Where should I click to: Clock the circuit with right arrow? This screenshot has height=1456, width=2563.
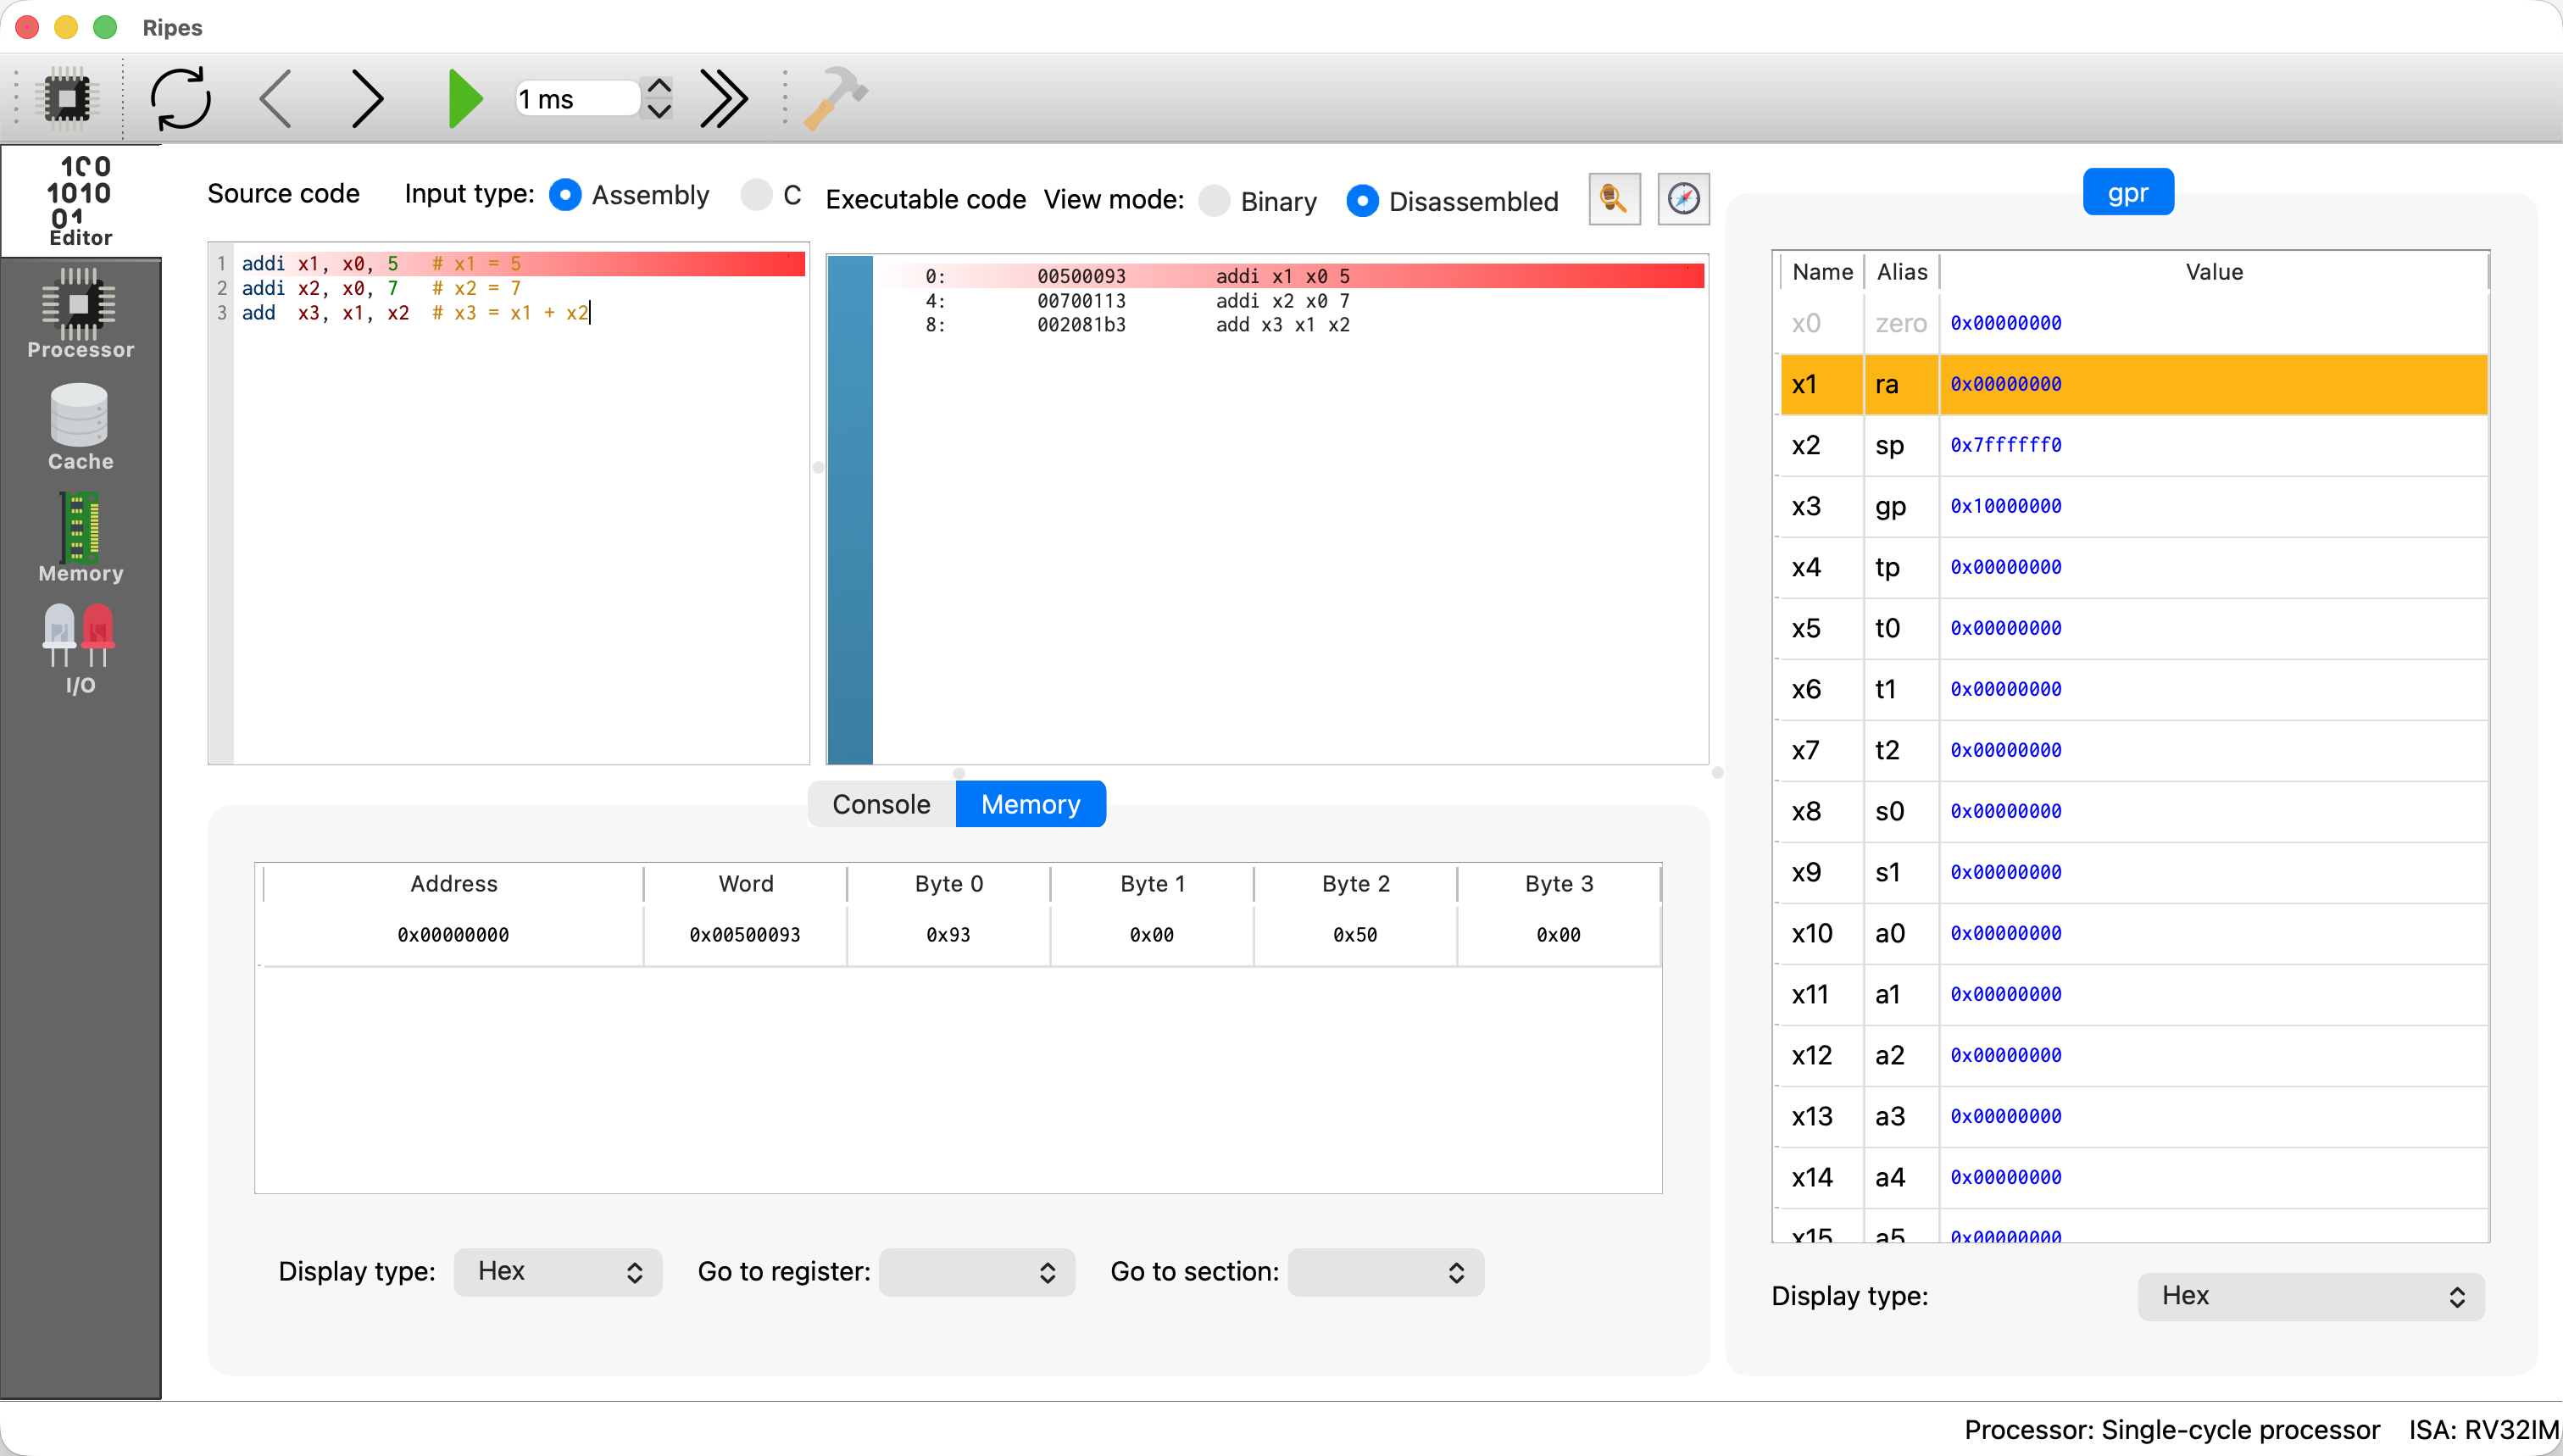pyautogui.click(x=367, y=98)
